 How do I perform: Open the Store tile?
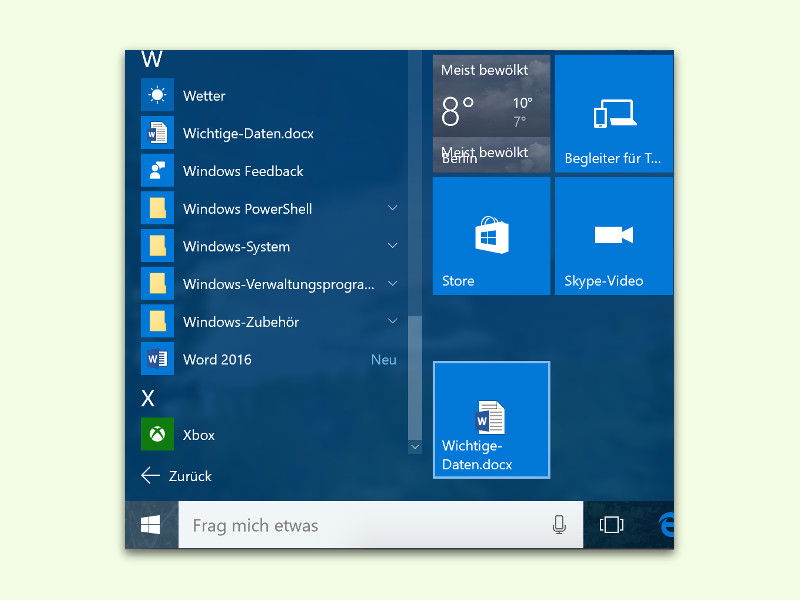tap(491, 236)
